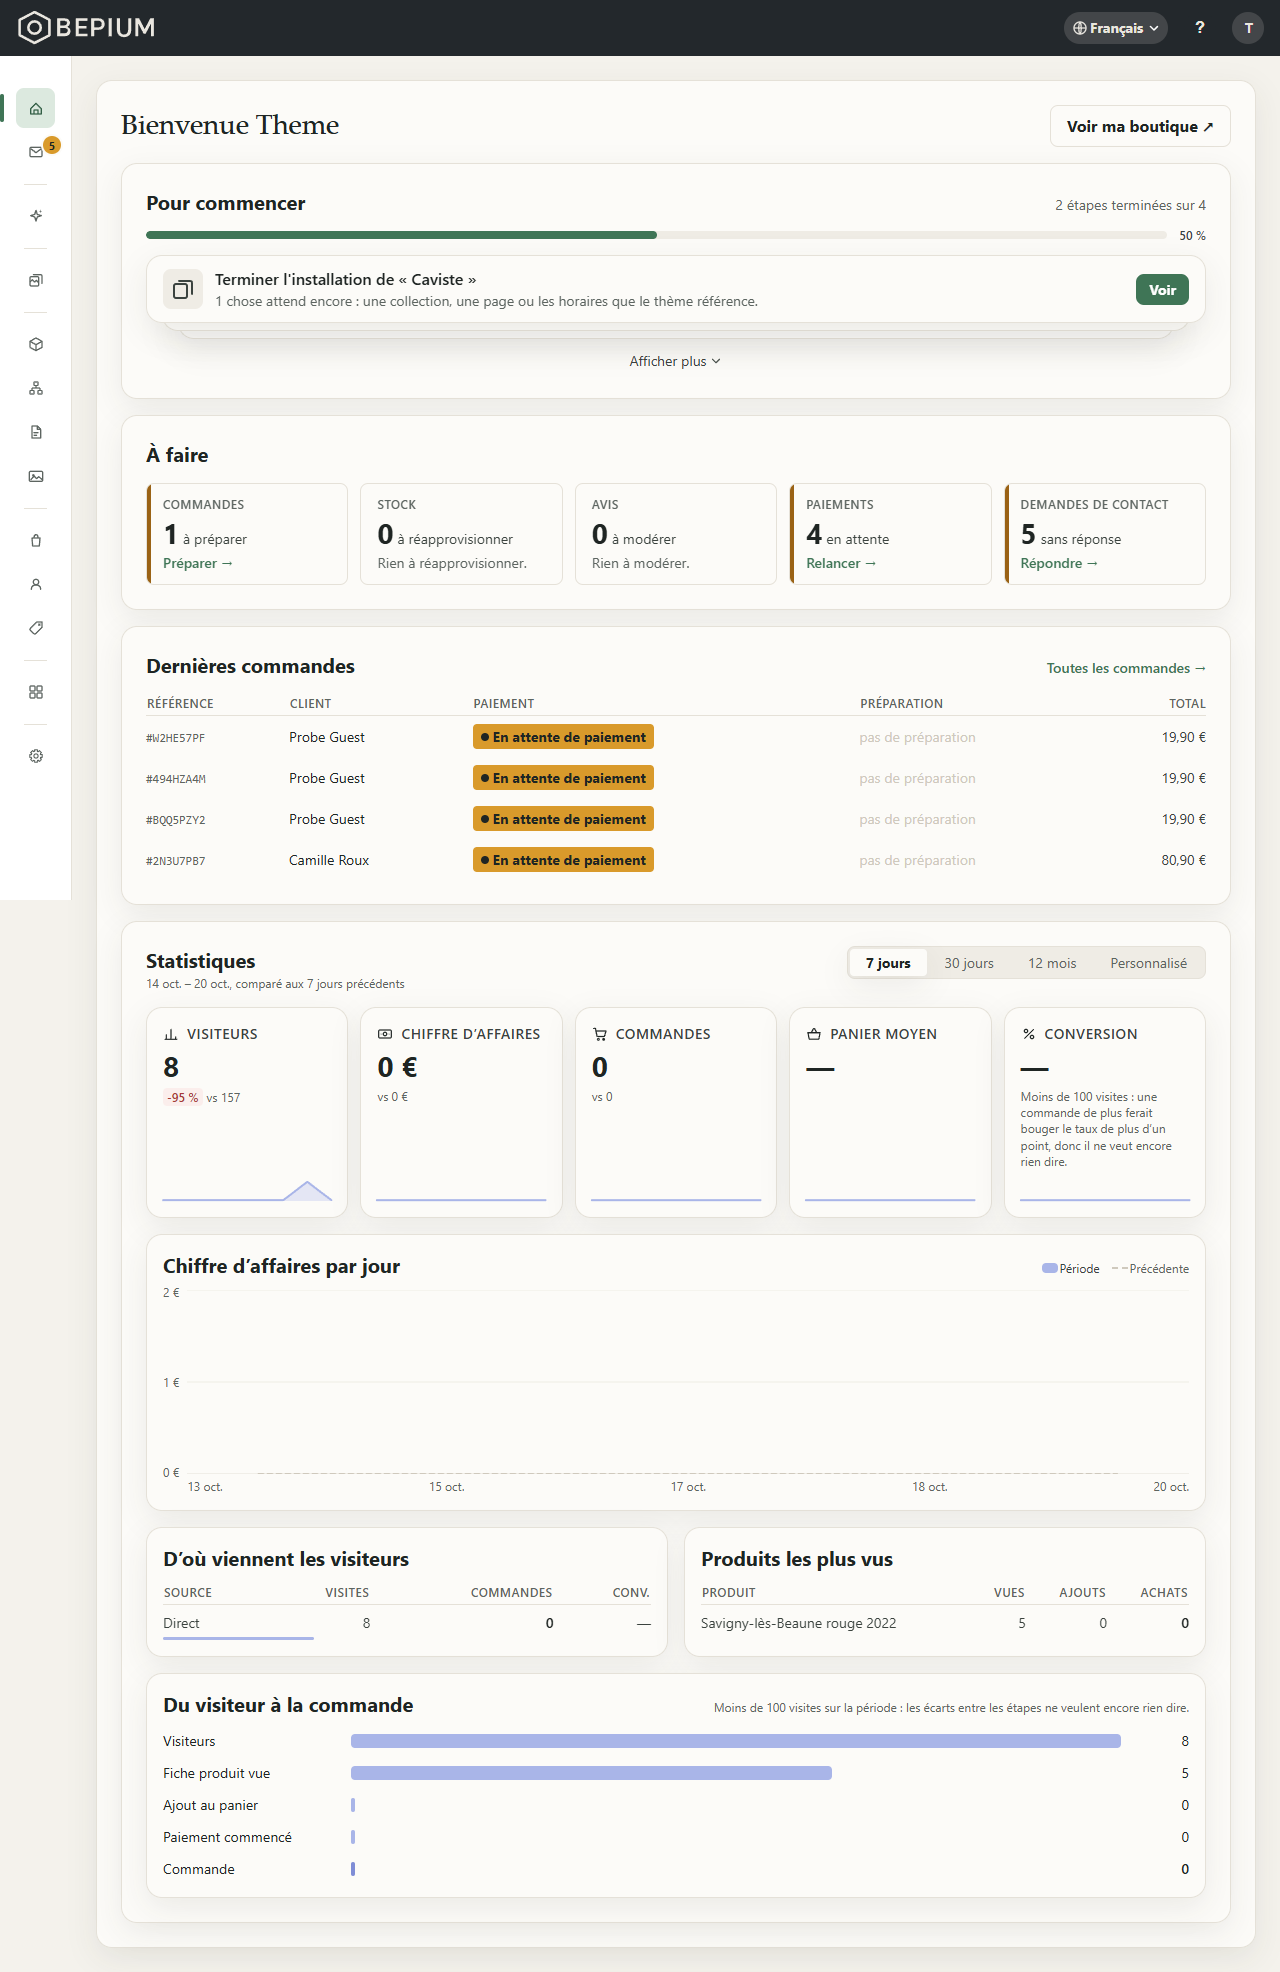
Task: Open the four-squares grid icon in sidebar
Action: (x=36, y=692)
